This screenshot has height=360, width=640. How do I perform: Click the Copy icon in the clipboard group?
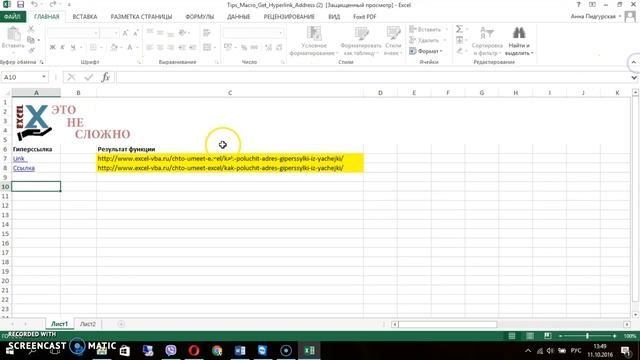(x=31, y=40)
